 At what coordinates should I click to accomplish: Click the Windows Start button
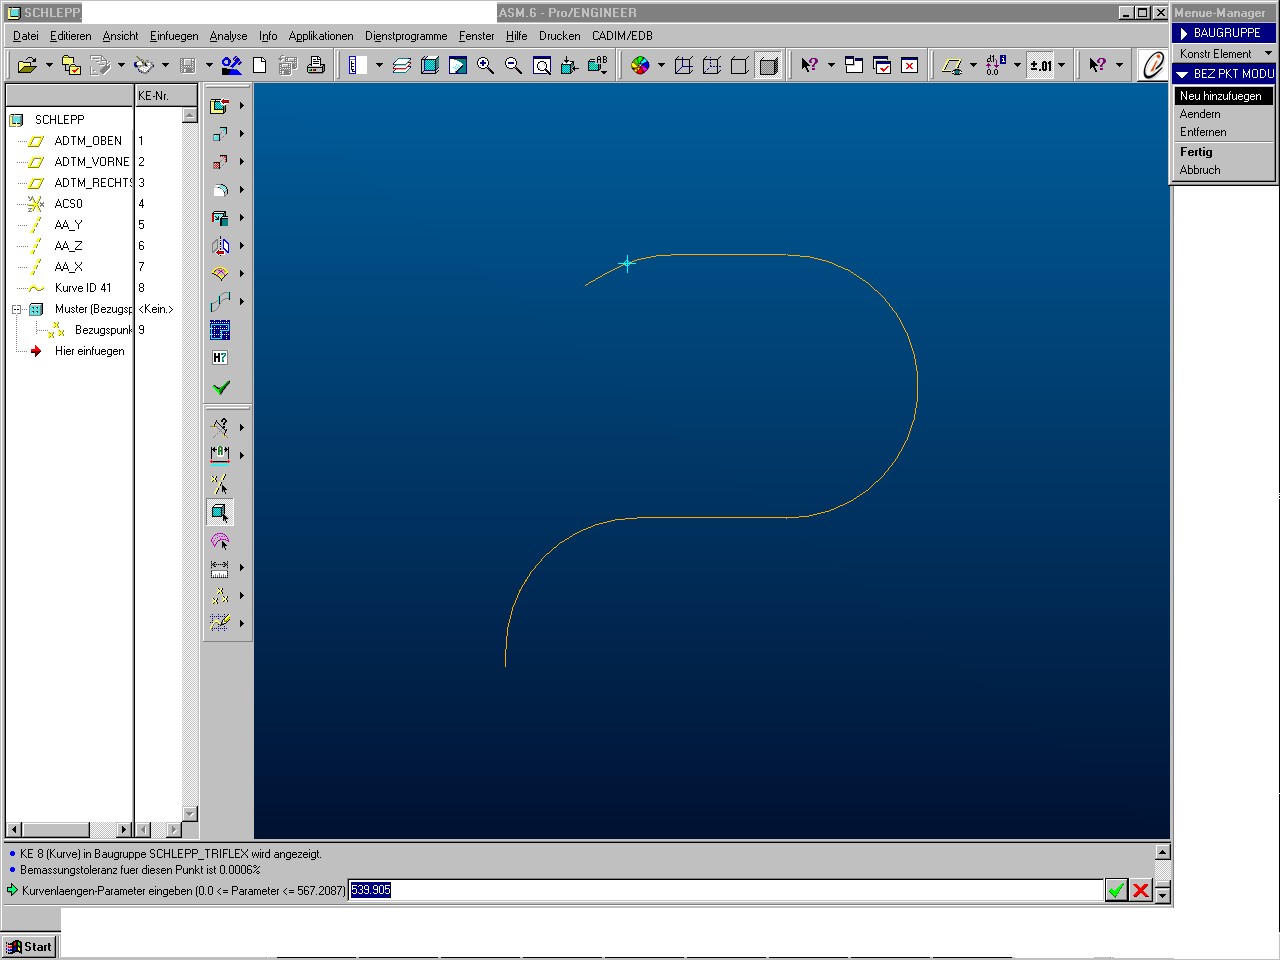point(30,946)
